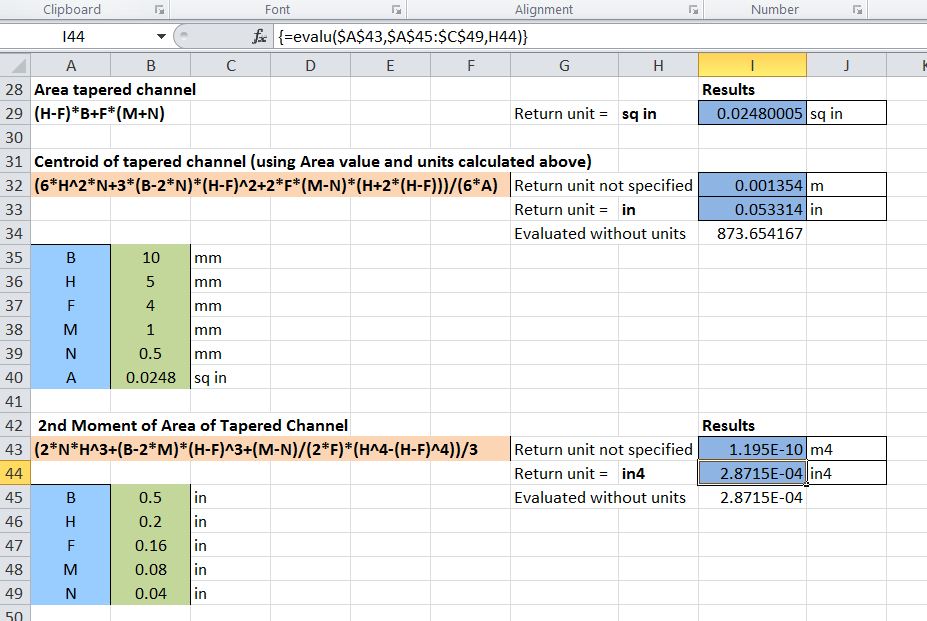Viewport: 927px width, 621px height.
Task: Select column A header
Action: (71, 66)
